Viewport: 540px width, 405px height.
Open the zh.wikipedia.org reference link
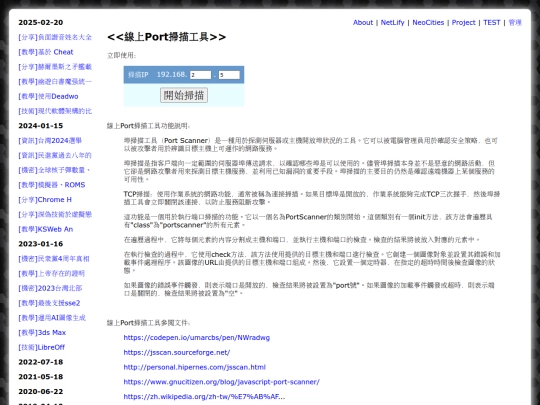204,397
